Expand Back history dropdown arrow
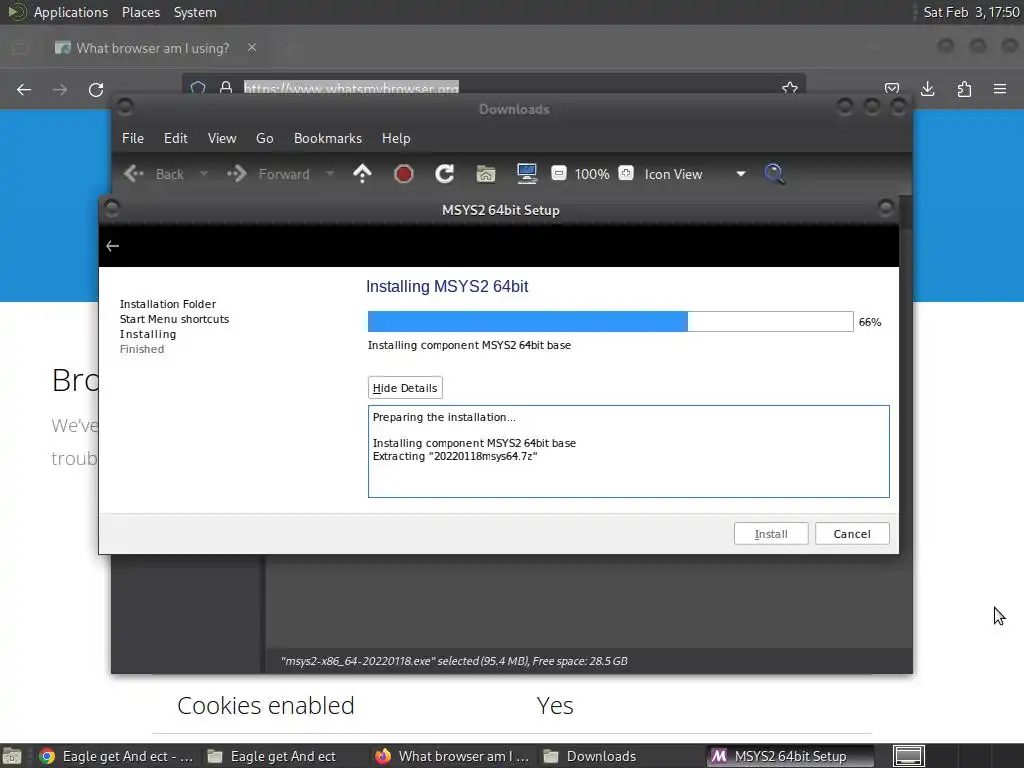 coord(204,174)
